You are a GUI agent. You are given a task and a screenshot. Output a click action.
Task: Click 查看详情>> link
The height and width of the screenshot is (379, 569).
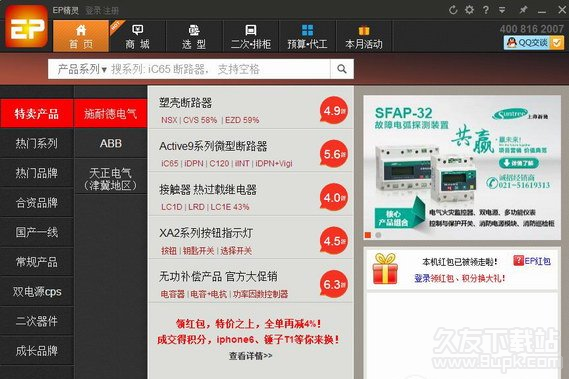[250, 356]
